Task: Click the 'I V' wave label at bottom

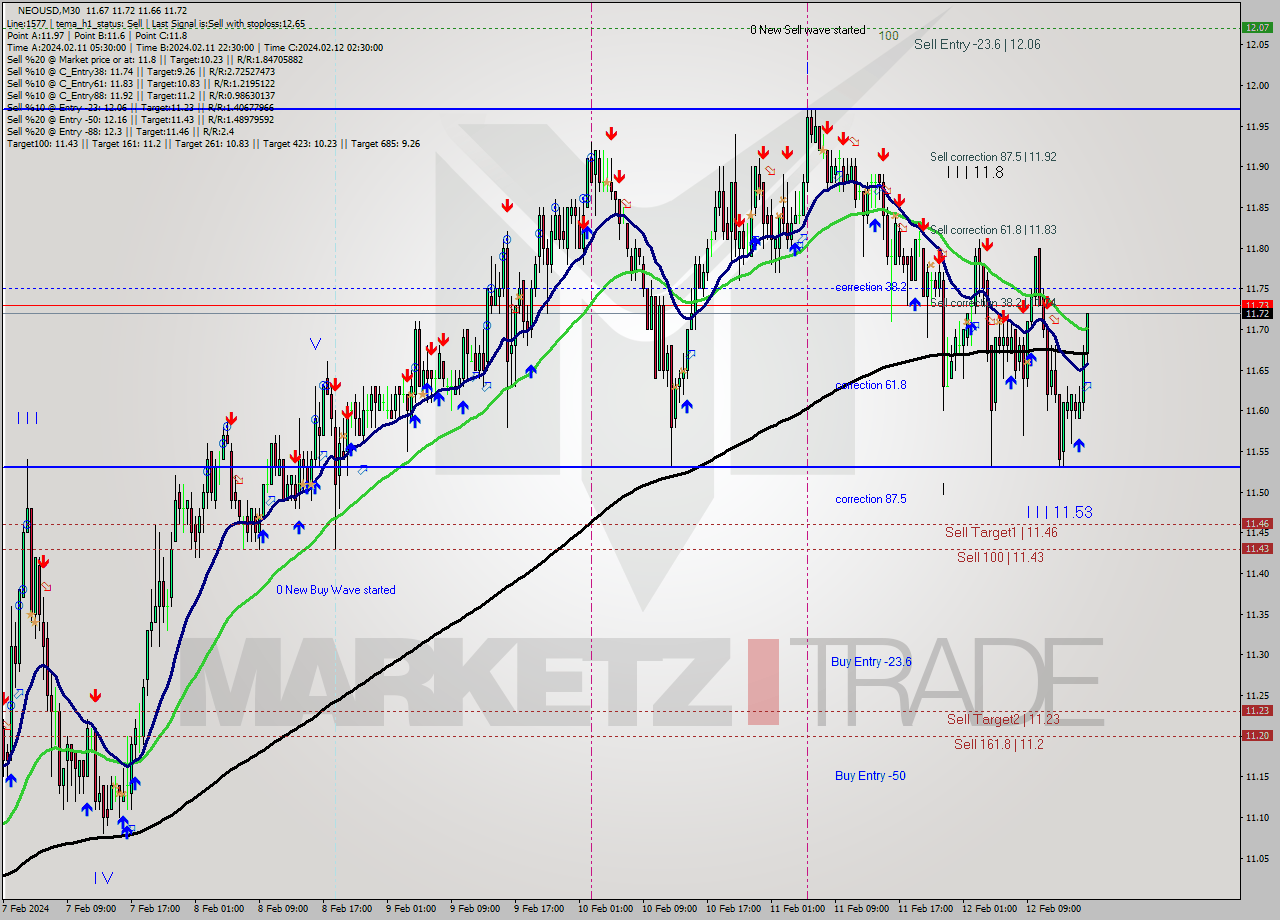Action: pos(103,878)
